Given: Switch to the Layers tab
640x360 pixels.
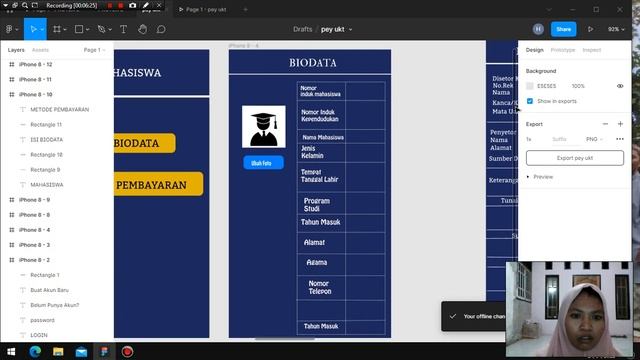Looking at the screenshot, I should (x=16, y=50).
